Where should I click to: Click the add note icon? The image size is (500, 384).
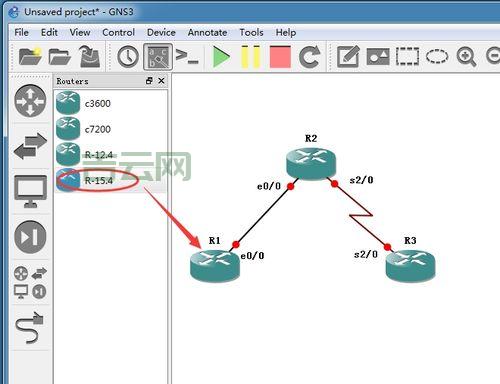pos(348,57)
